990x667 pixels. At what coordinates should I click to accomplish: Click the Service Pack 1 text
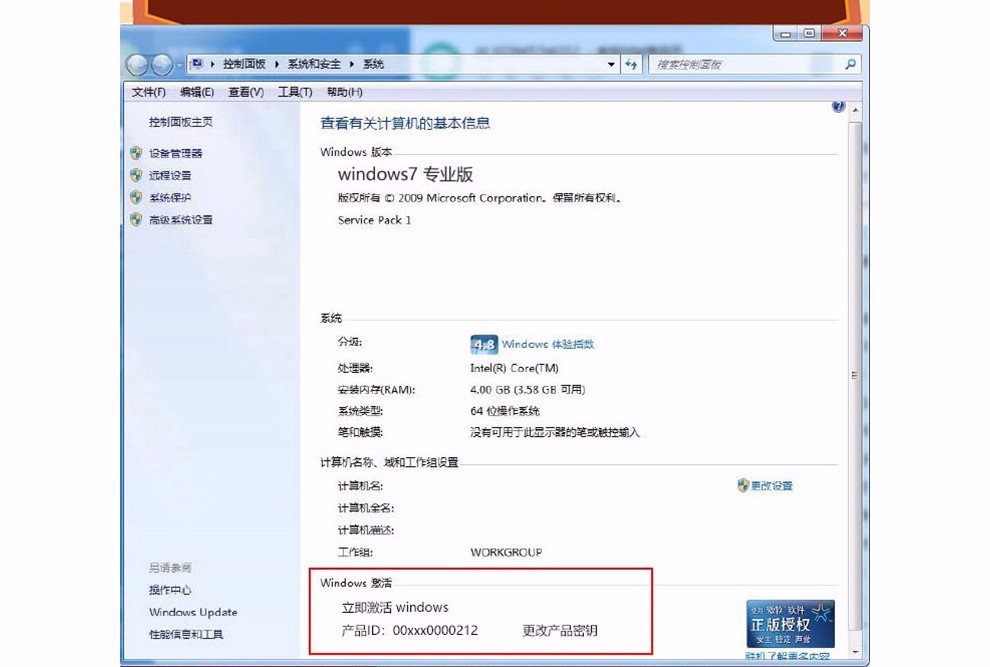pyautogui.click(x=374, y=220)
